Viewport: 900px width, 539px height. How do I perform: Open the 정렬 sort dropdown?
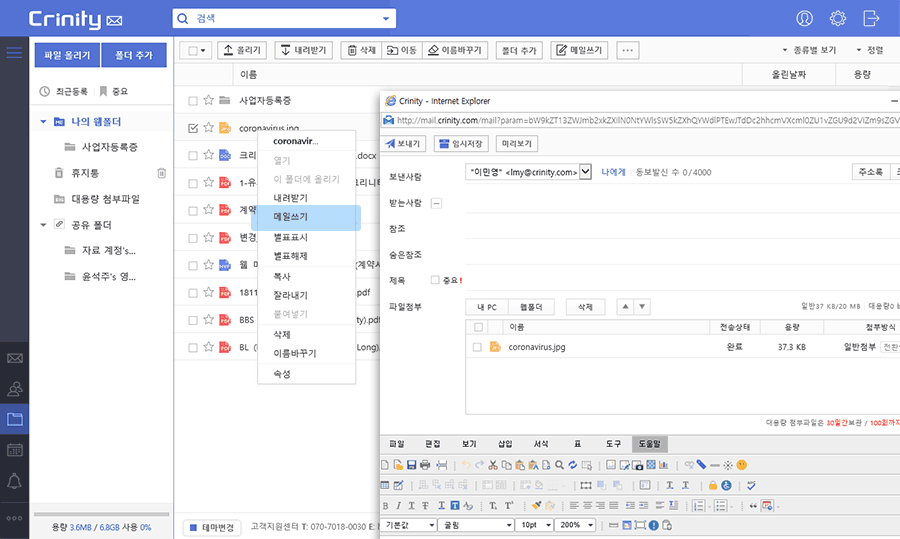pyautogui.click(x=870, y=51)
